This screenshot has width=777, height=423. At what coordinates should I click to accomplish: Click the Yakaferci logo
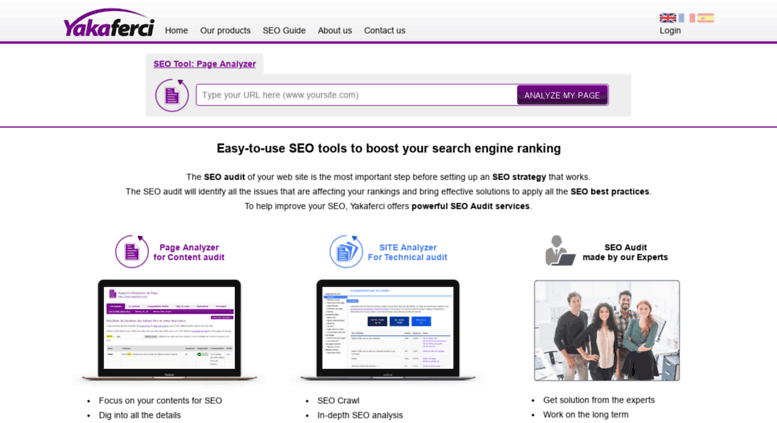pos(109,23)
